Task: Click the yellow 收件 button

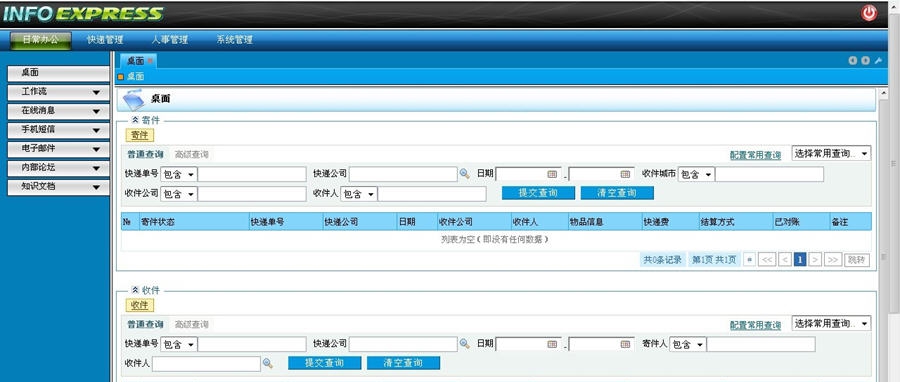Action: coord(140,306)
